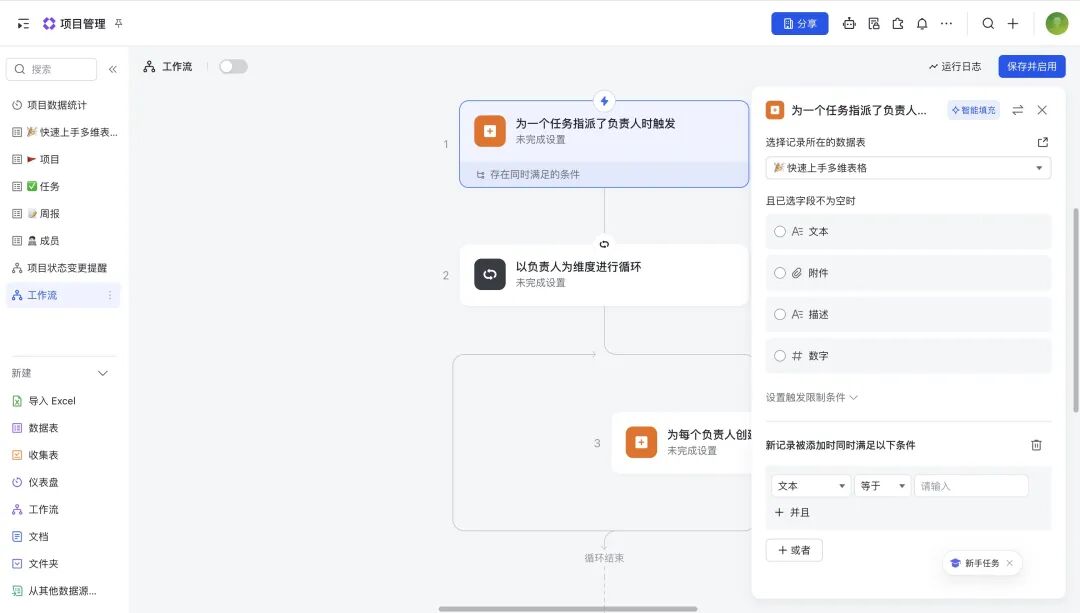Click the swap arrows icon in settings panel
Viewport: 1080px width, 613px height.
coord(1017,110)
